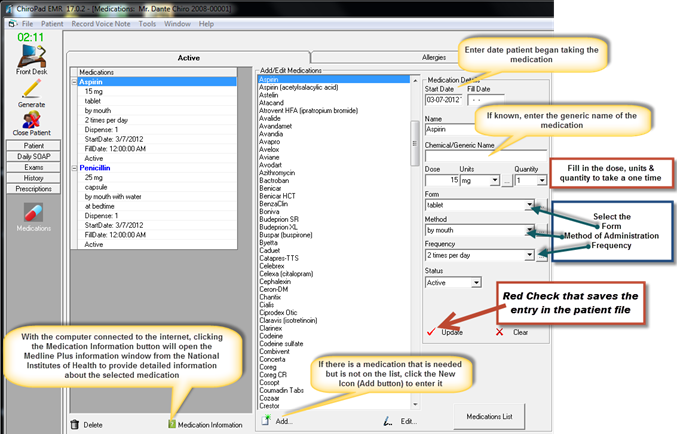Screen dimensions: 677x434
Task: Click the red check Update icon
Action: 430,332
